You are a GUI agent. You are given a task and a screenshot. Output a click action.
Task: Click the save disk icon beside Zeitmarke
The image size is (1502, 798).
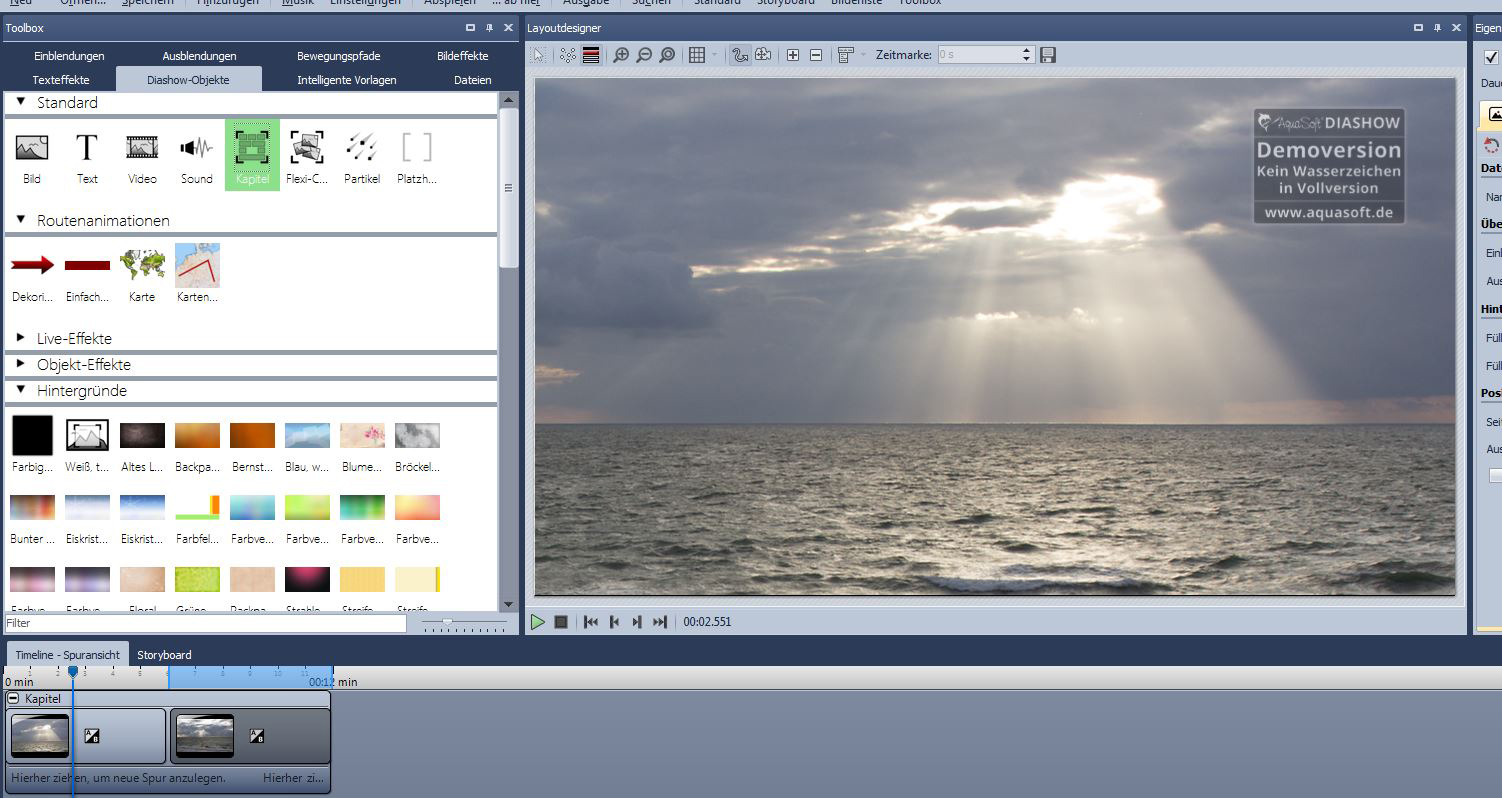pyautogui.click(x=1048, y=55)
